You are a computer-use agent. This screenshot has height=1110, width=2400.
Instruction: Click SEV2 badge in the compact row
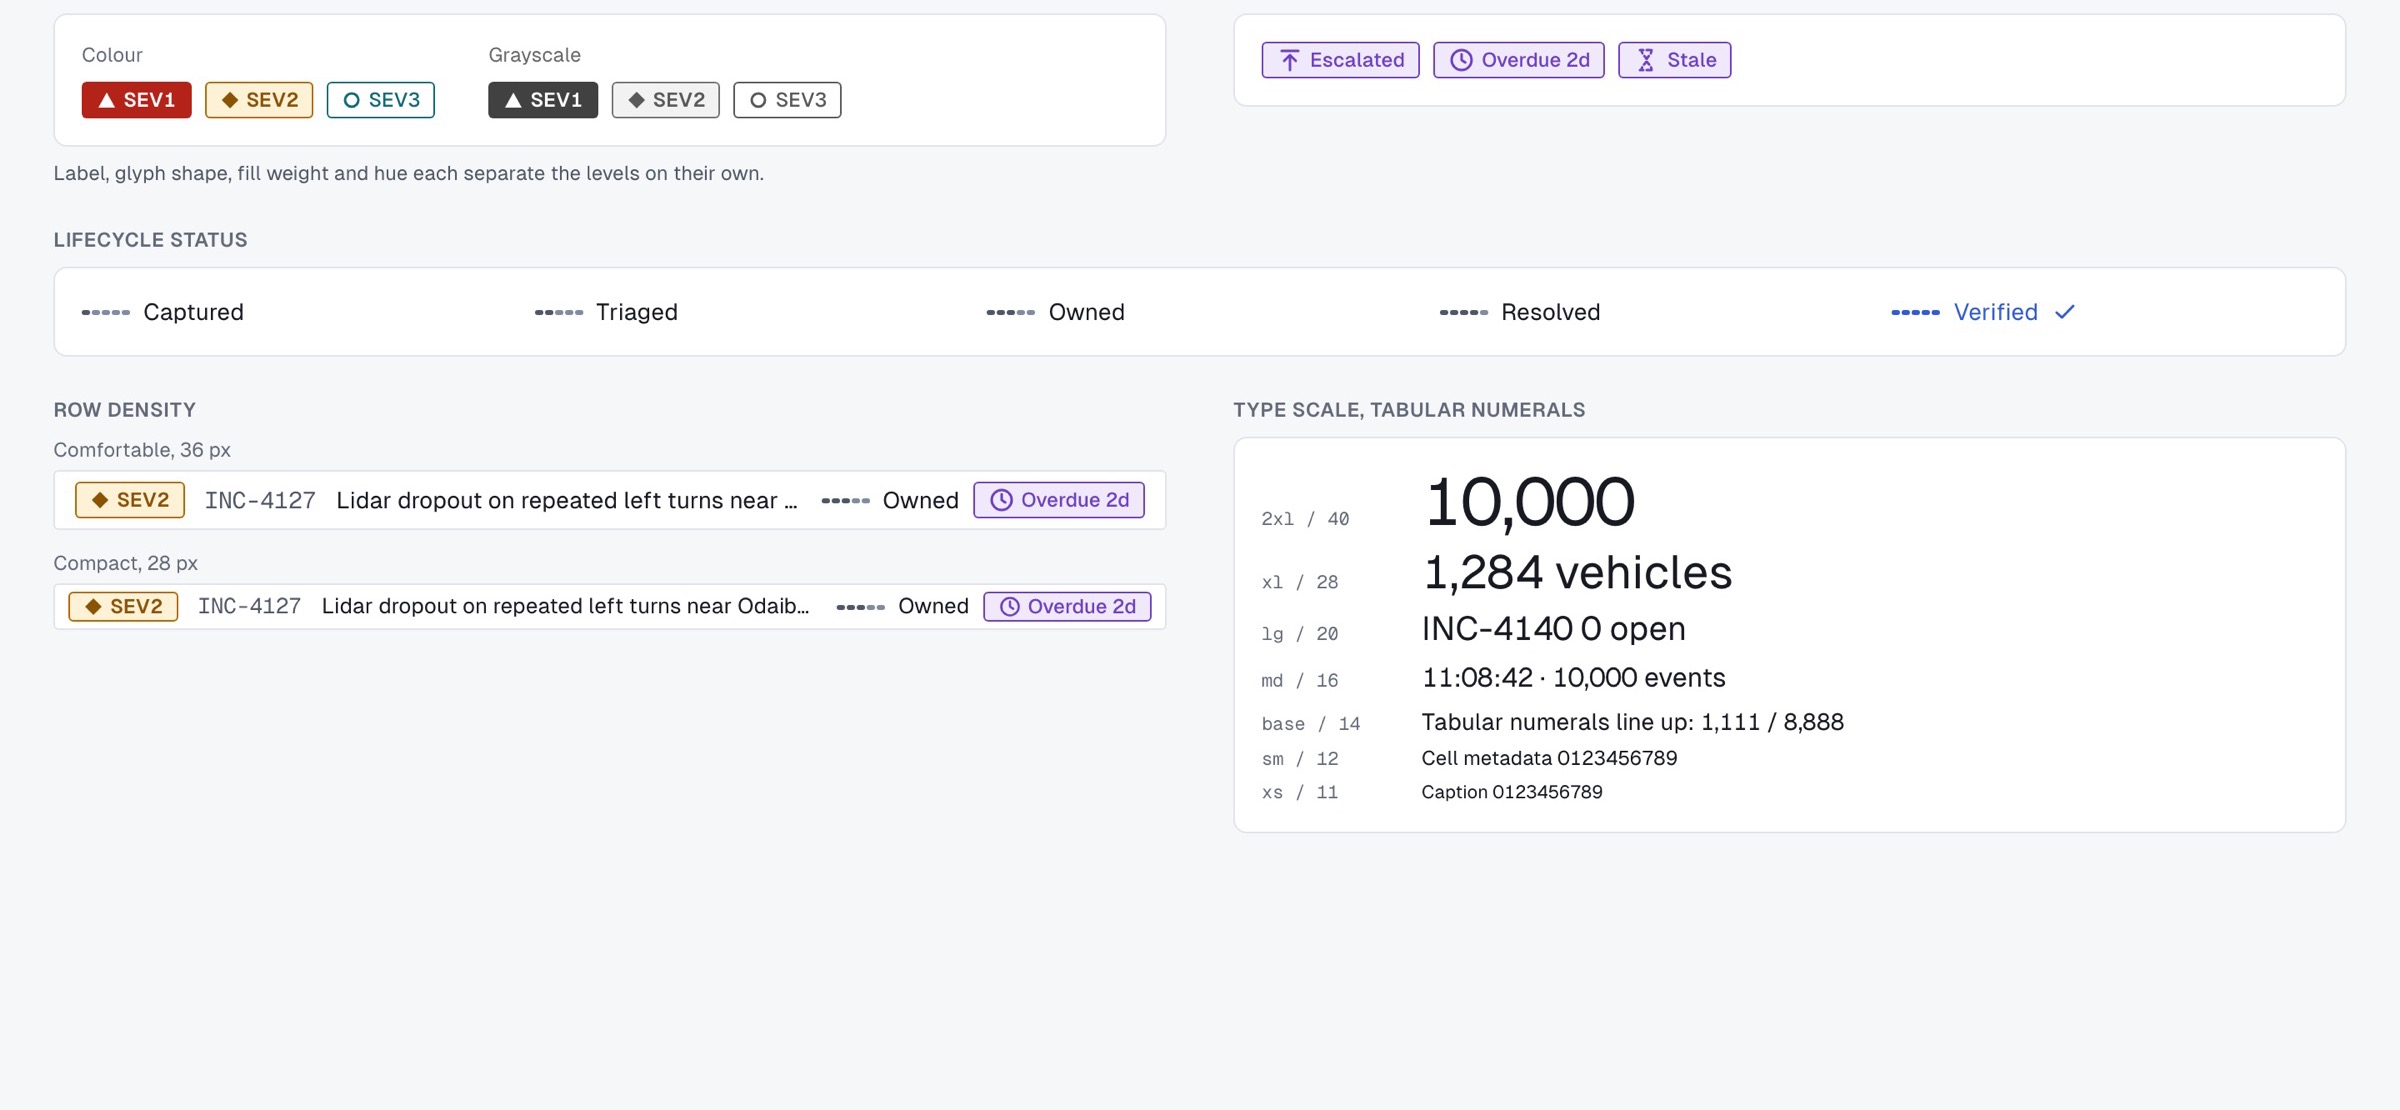click(x=123, y=606)
